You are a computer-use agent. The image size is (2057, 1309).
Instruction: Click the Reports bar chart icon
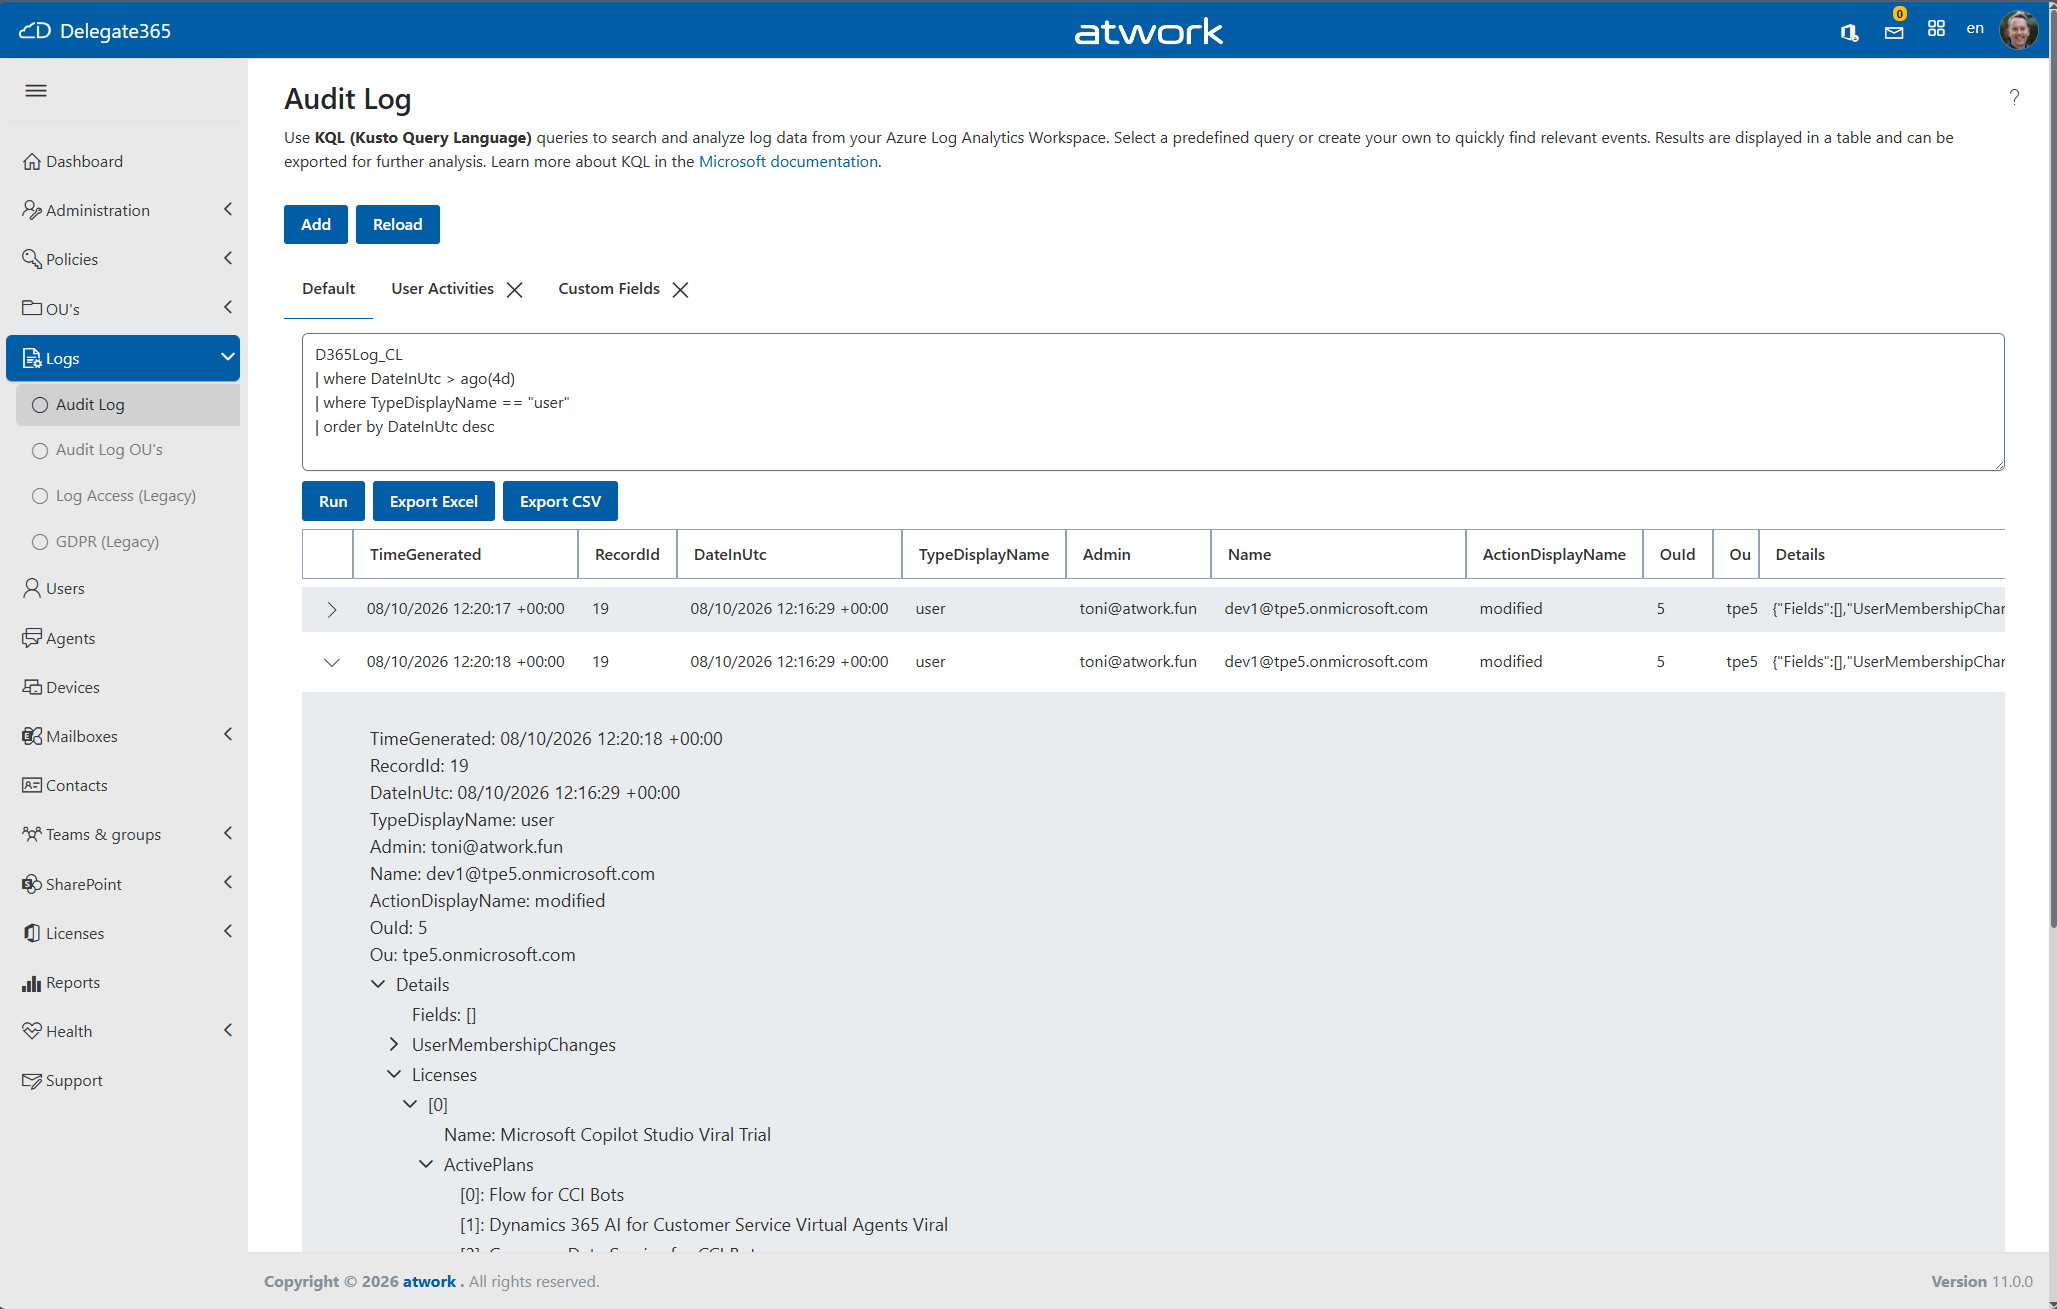pyautogui.click(x=32, y=983)
